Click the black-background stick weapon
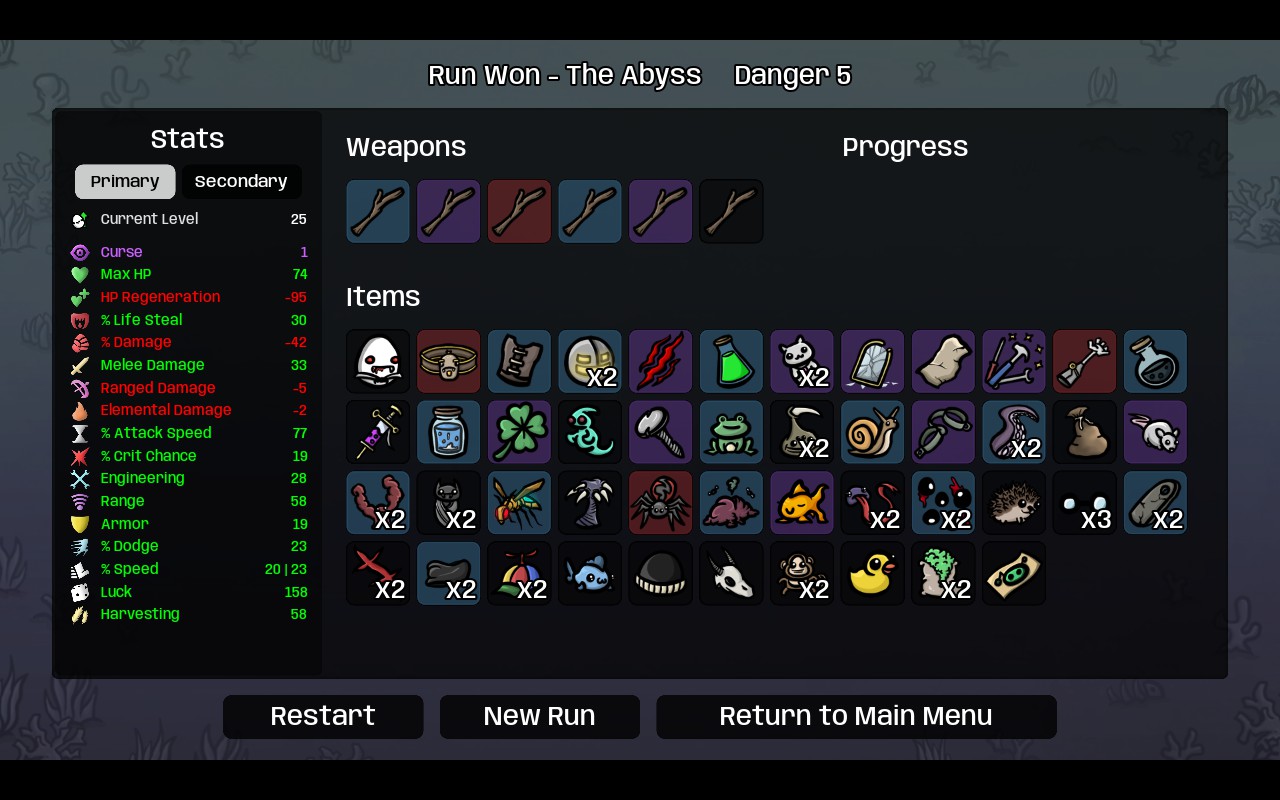The width and height of the screenshot is (1280, 800). click(731, 212)
